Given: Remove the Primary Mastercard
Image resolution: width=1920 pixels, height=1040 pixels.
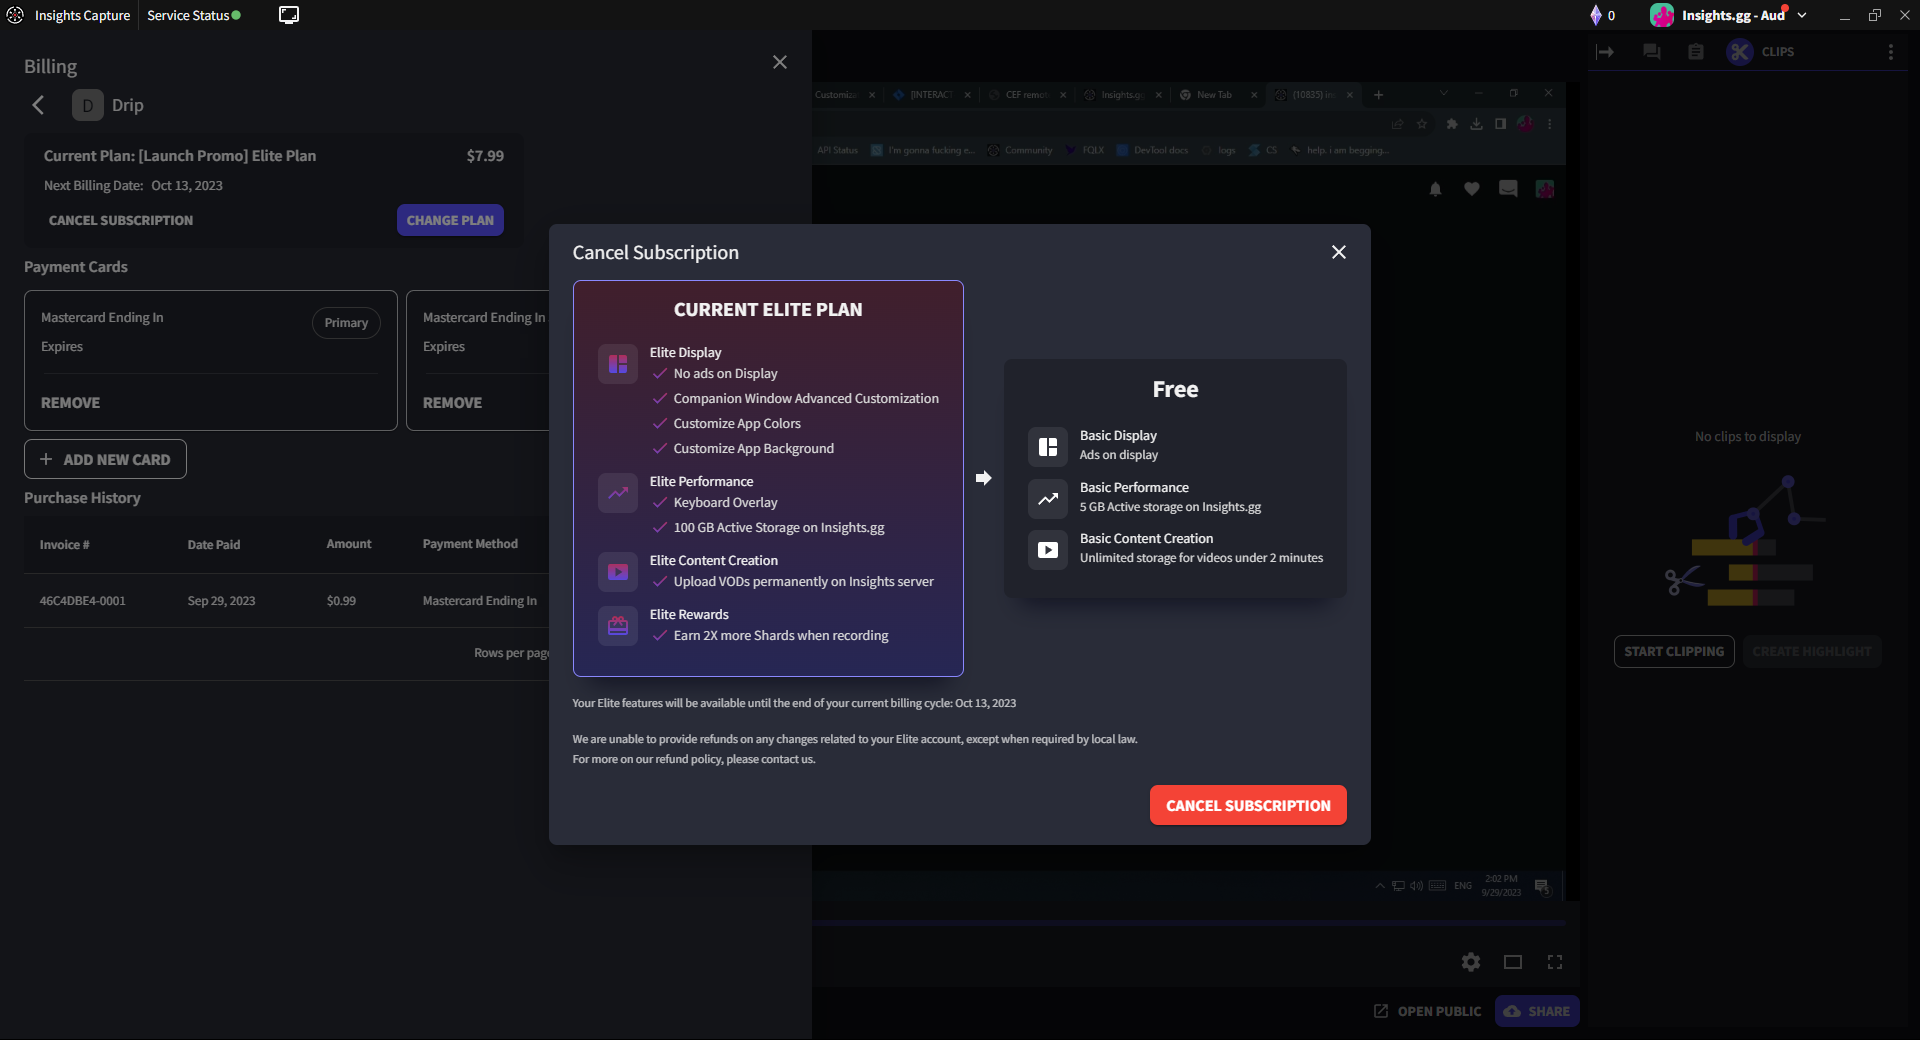Looking at the screenshot, I should point(70,402).
